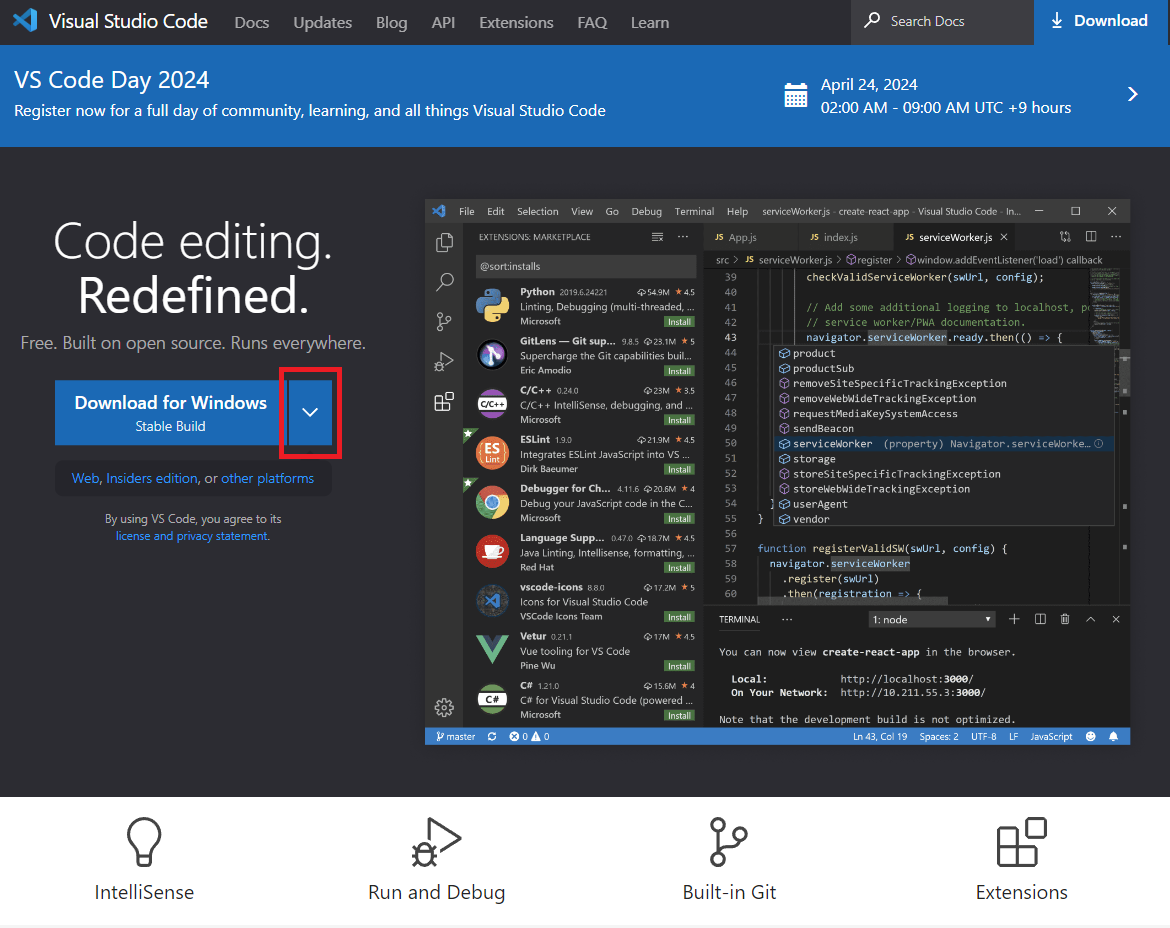Follow the Insiders edition link
This screenshot has width=1170, height=928.
[152, 478]
